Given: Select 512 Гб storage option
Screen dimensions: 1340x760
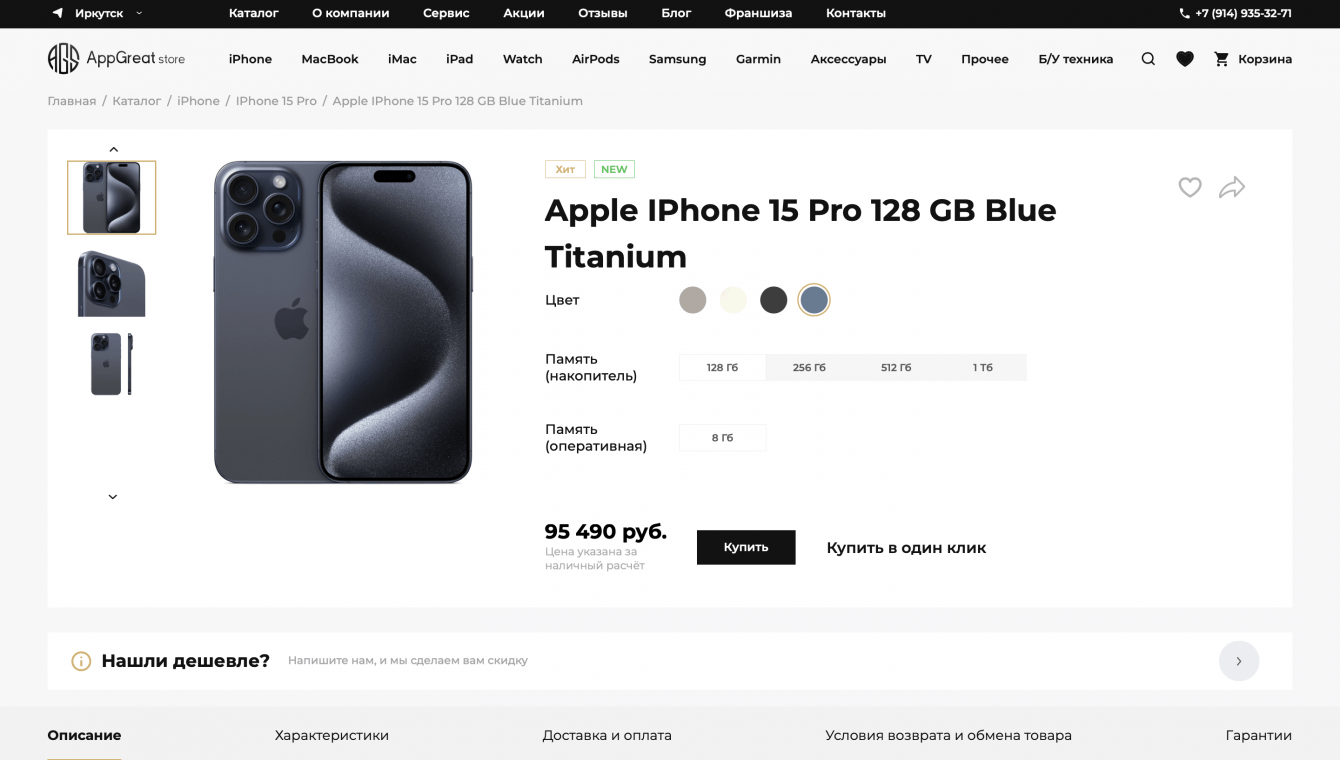Looking at the screenshot, I should point(896,367).
